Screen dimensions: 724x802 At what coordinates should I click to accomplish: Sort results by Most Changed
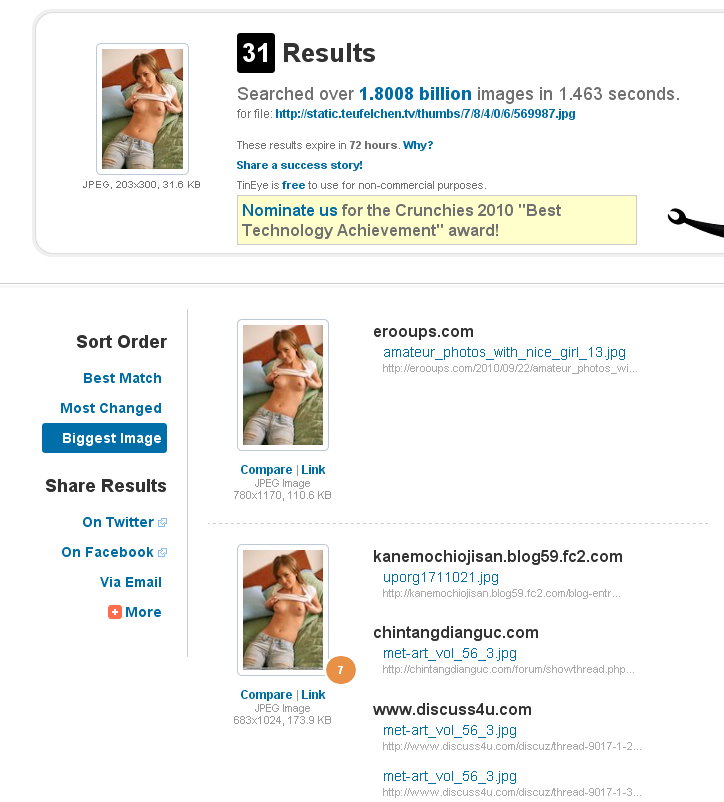[111, 408]
